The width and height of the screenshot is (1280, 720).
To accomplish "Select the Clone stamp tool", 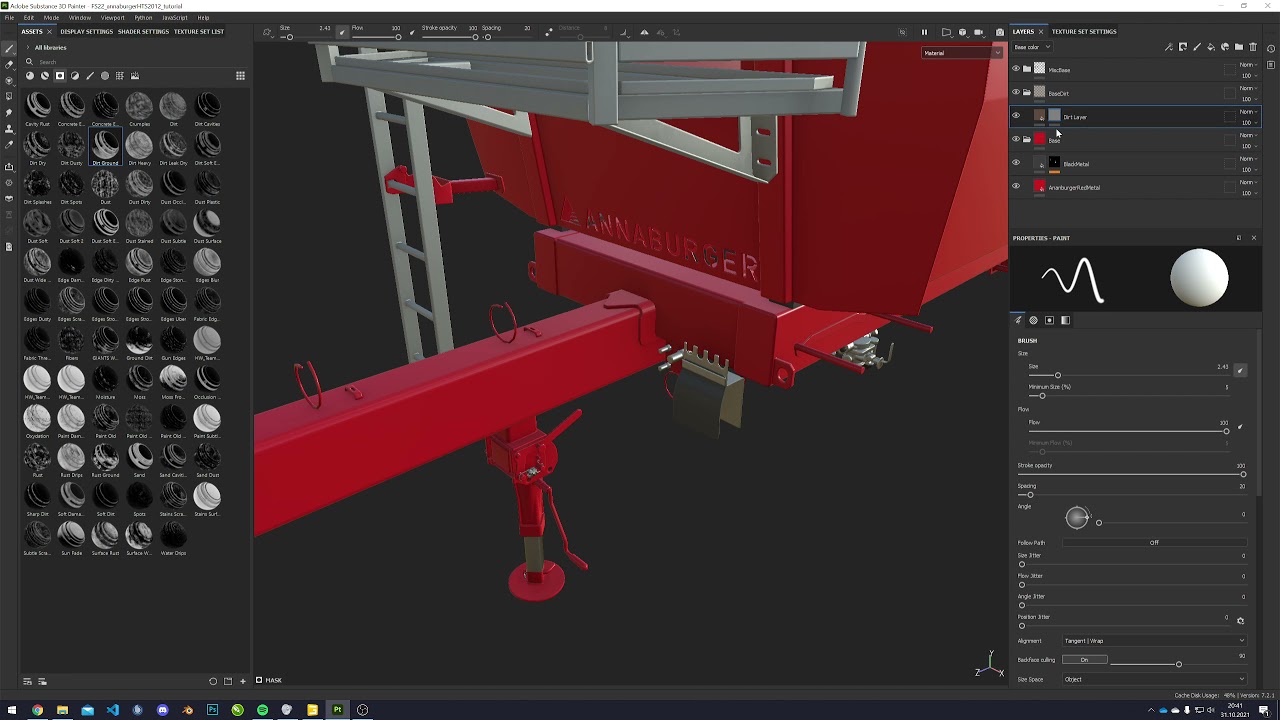I will [9, 128].
